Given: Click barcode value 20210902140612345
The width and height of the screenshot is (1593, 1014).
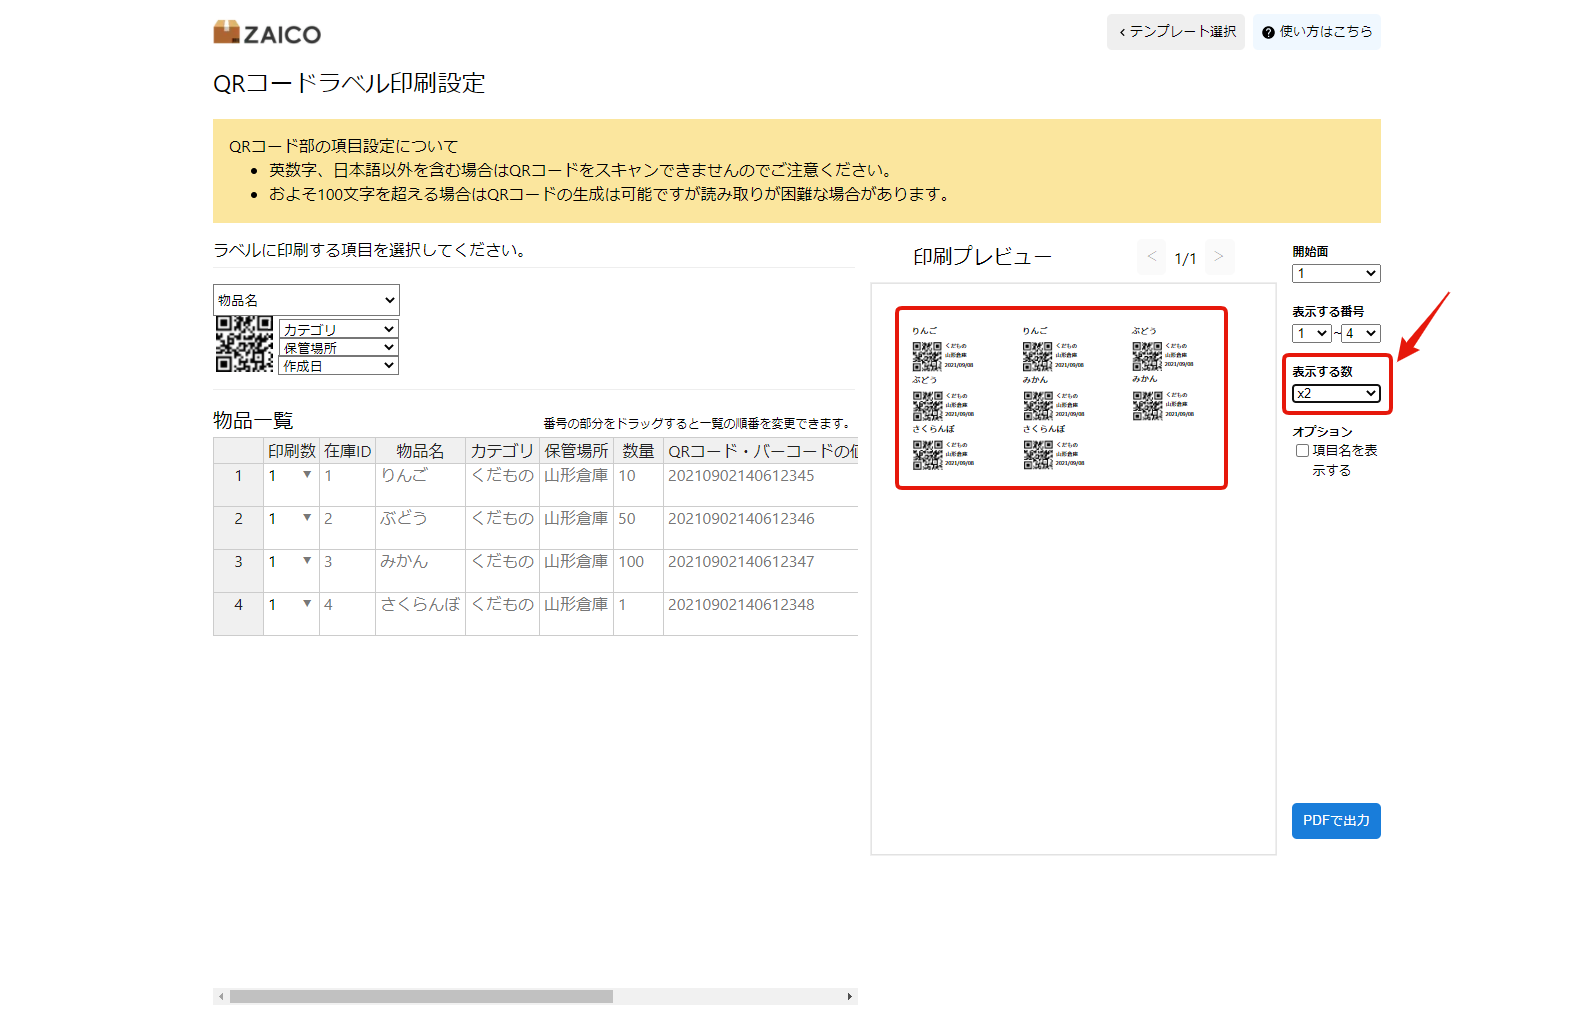Looking at the screenshot, I should [741, 476].
